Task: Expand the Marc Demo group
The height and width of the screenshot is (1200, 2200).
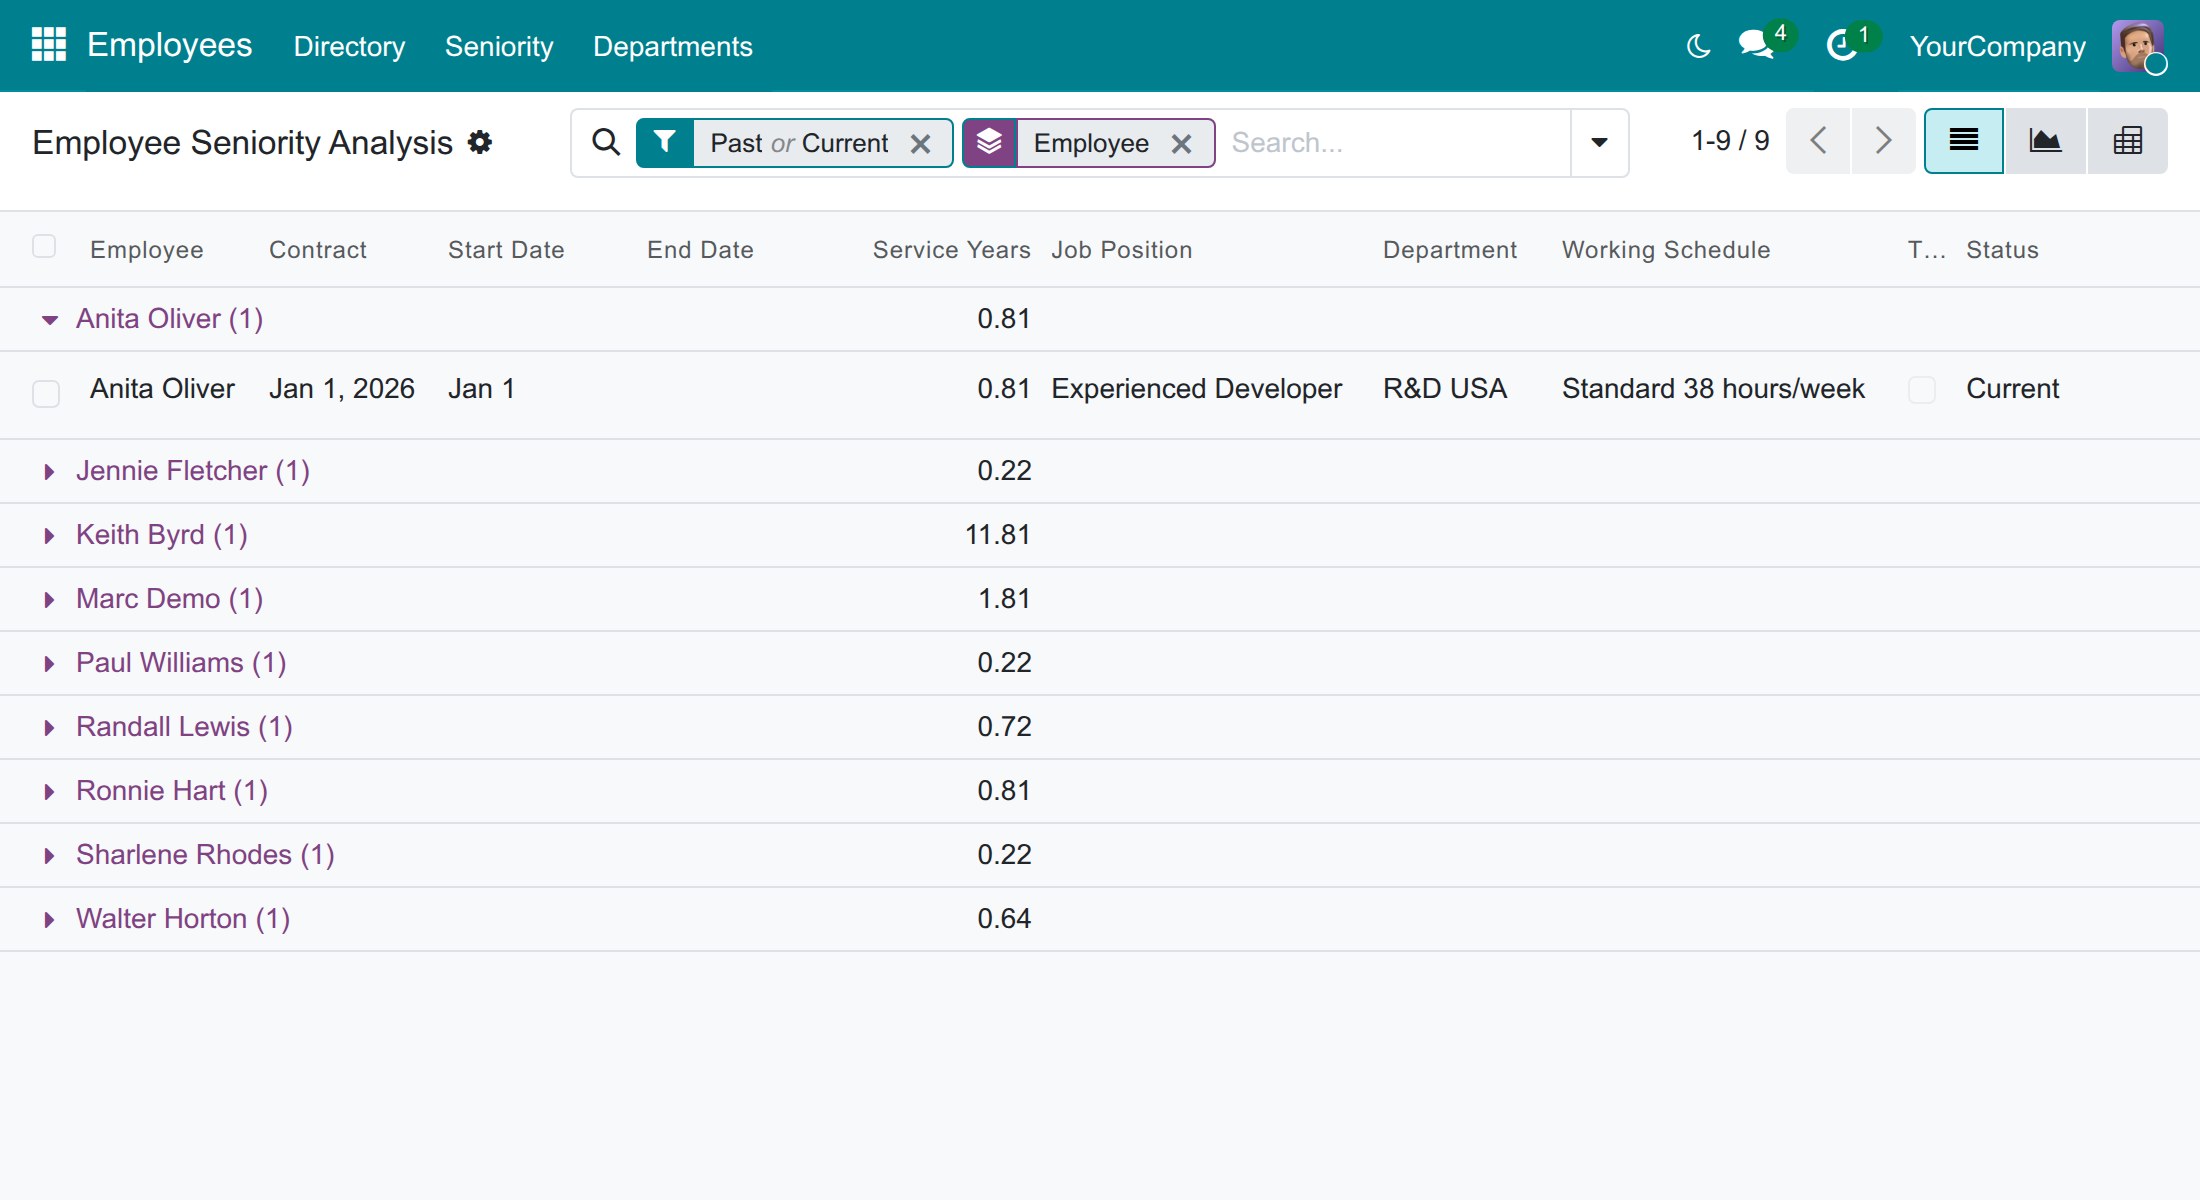Action: (49, 600)
